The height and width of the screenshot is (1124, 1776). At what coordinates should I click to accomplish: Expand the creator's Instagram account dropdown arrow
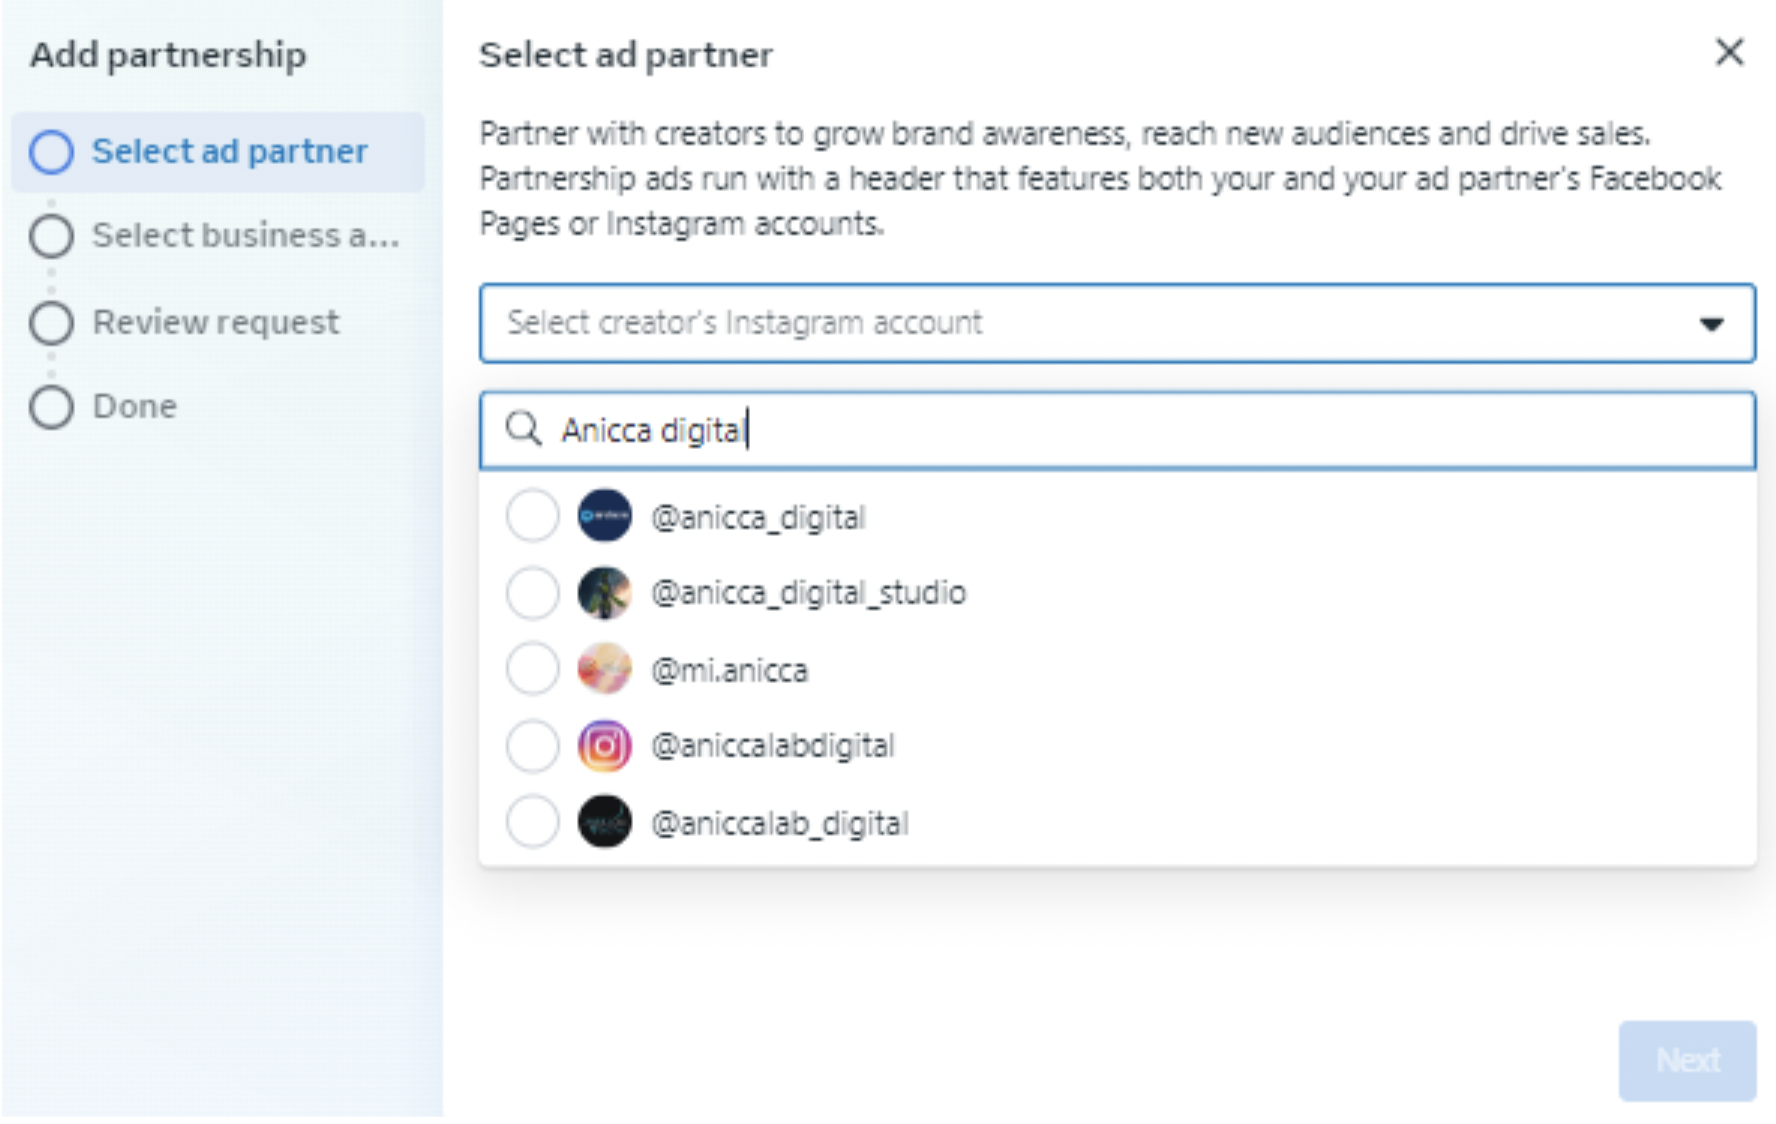[1711, 324]
